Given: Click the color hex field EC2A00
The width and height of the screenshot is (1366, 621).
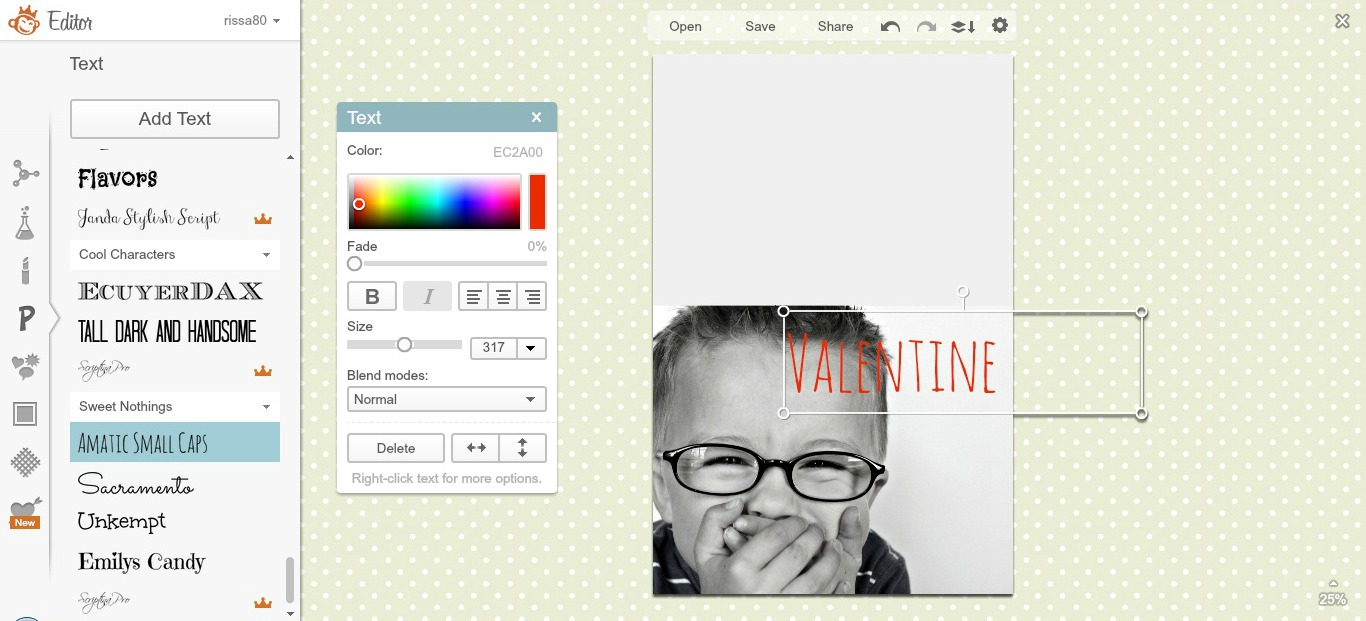Looking at the screenshot, I should tap(518, 152).
